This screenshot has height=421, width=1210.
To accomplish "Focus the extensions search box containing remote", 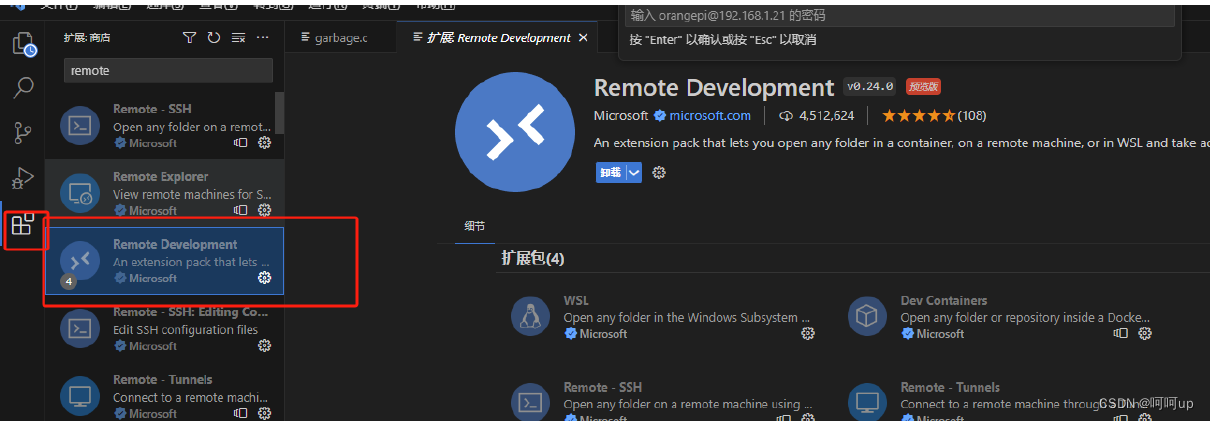I will tap(168, 71).
